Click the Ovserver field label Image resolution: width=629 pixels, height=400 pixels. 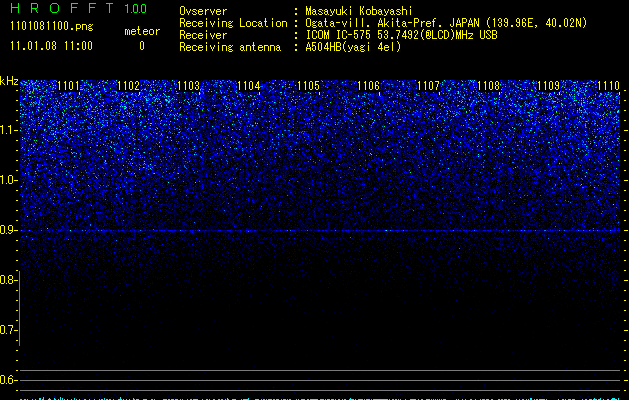pos(203,11)
